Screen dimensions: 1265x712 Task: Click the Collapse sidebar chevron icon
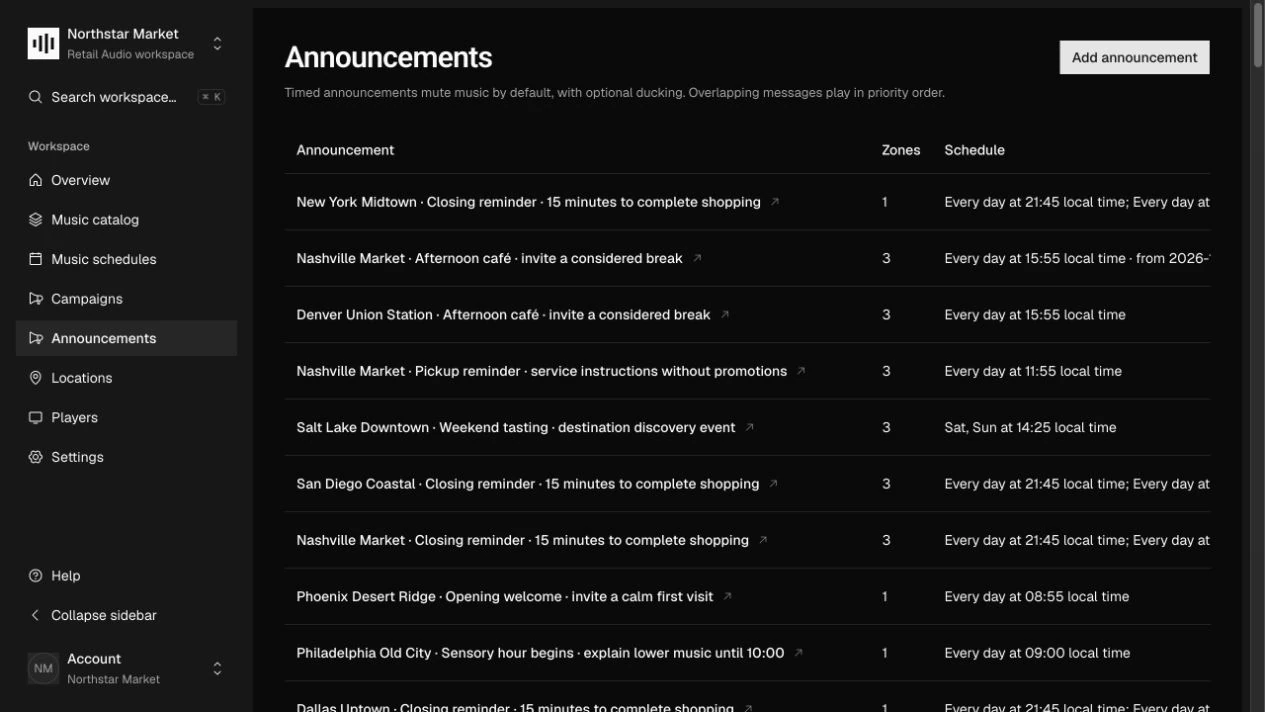coord(36,615)
